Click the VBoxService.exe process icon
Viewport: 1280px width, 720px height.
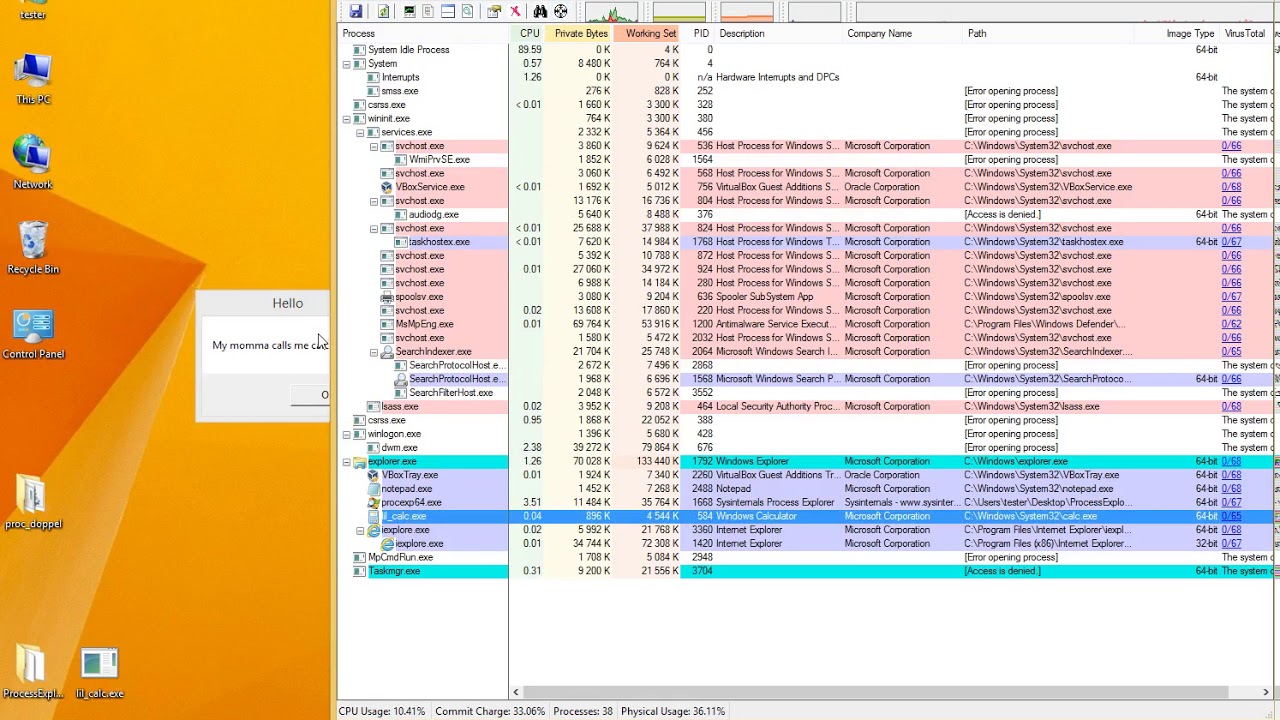[x=387, y=187]
